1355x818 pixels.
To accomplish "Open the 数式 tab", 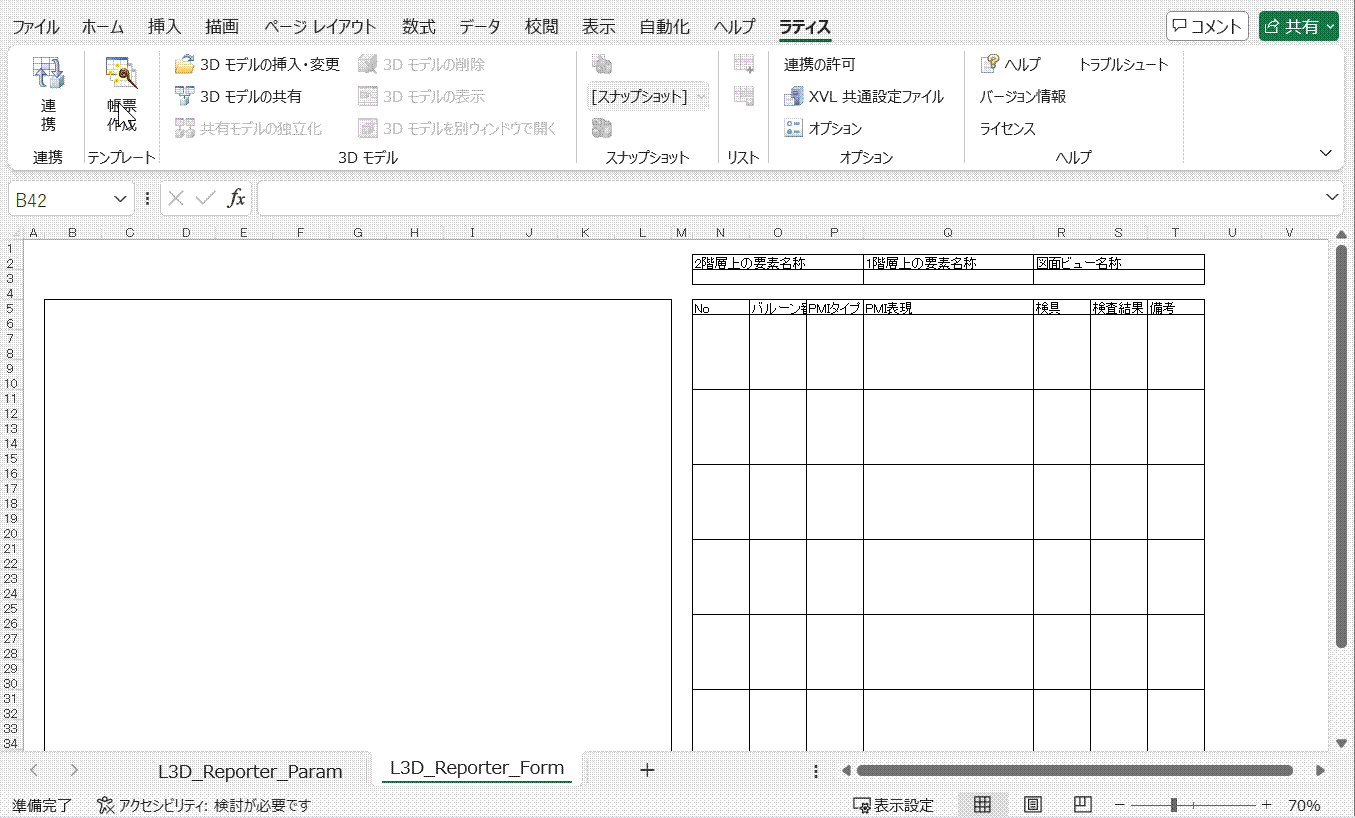I will (419, 27).
